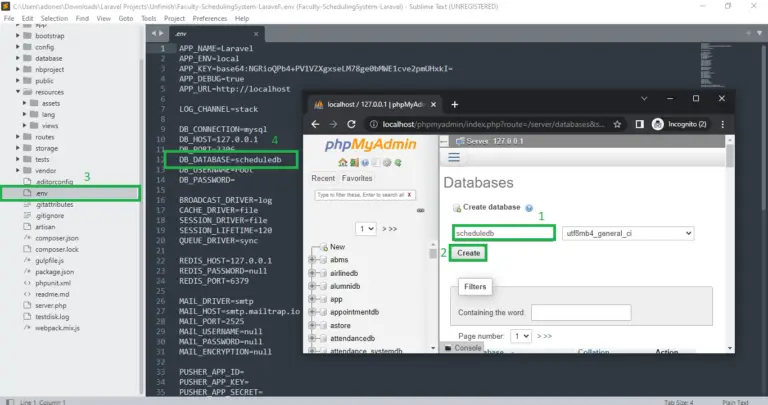Close the .env tab in Sublime
This screenshot has height=405, width=768.
[x=256, y=34]
